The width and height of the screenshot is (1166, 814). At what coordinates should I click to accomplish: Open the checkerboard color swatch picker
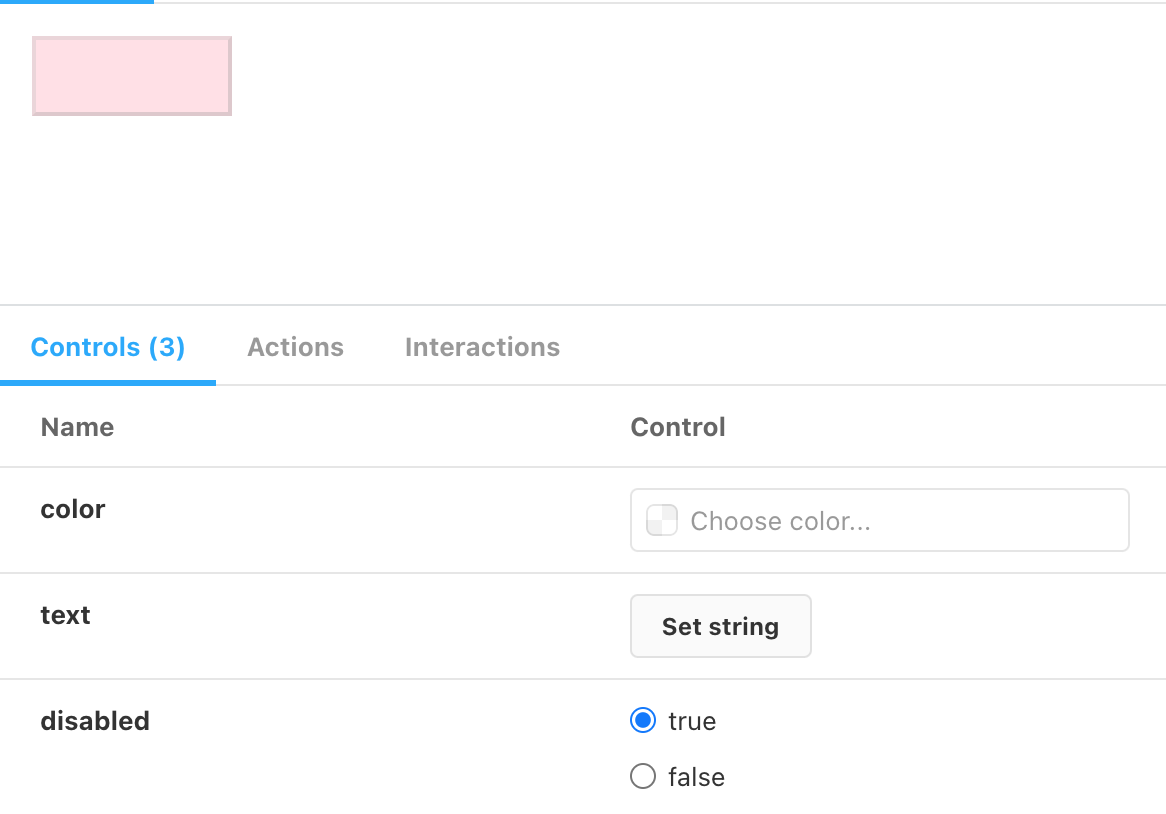pos(661,520)
